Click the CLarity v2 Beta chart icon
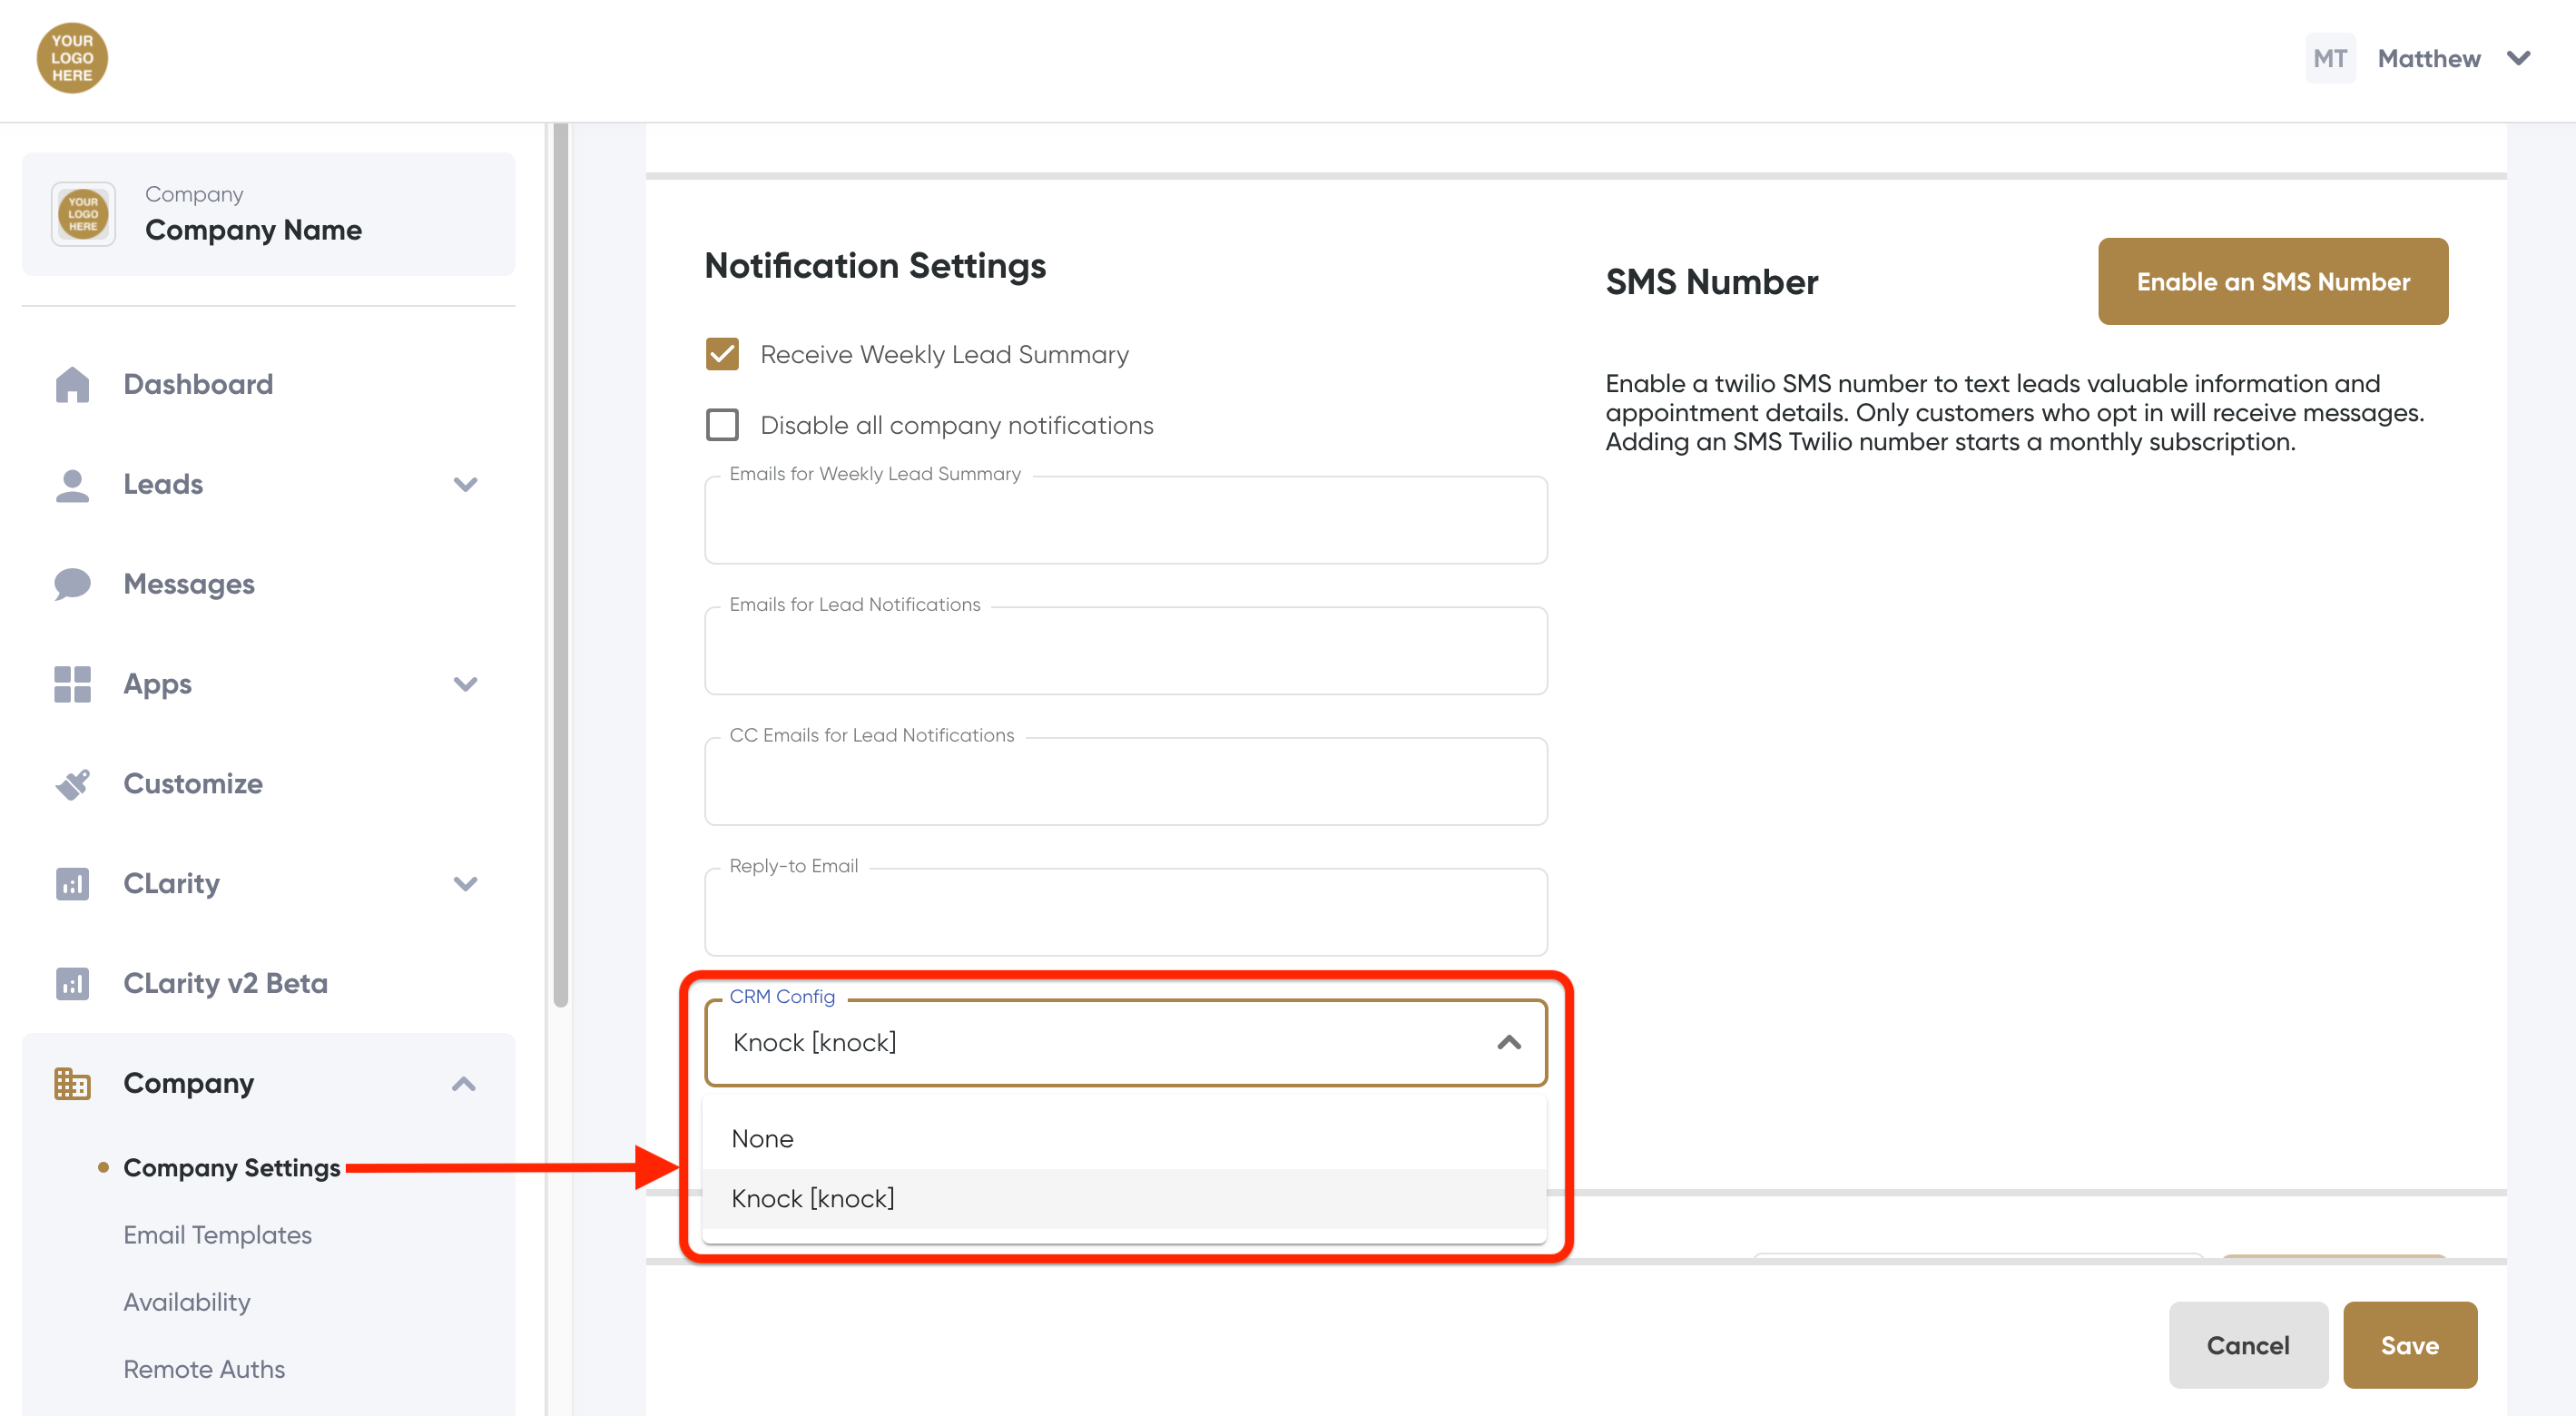This screenshot has height=1416, width=2576. point(72,984)
